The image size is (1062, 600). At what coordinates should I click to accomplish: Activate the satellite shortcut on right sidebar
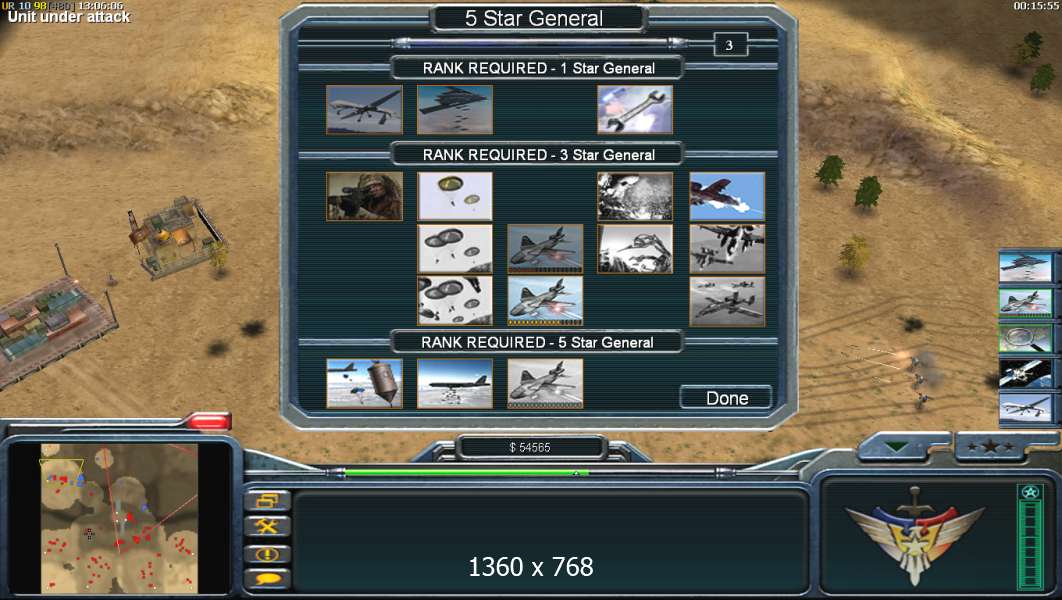click(1025, 372)
